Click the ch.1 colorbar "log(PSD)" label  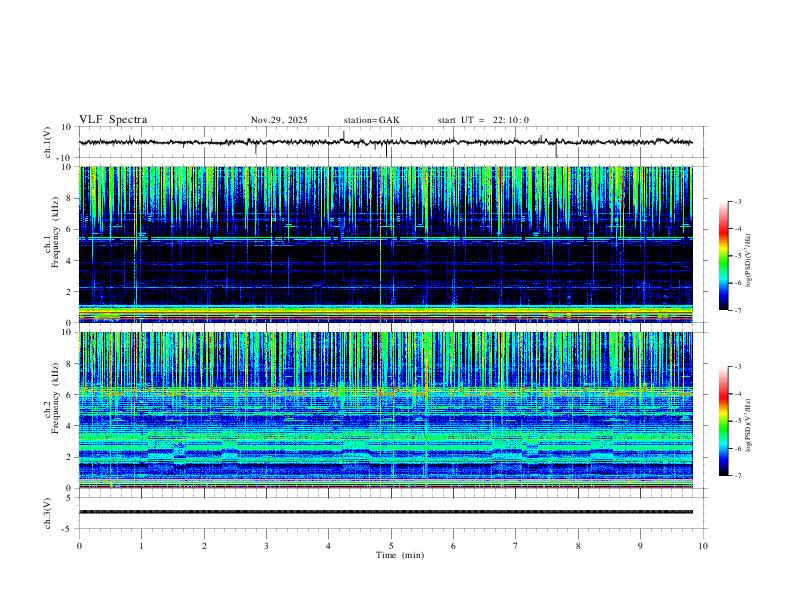pos(748,261)
